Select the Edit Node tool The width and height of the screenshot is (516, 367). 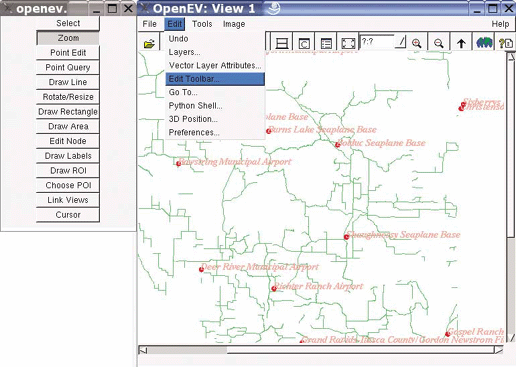click(68, 141)
